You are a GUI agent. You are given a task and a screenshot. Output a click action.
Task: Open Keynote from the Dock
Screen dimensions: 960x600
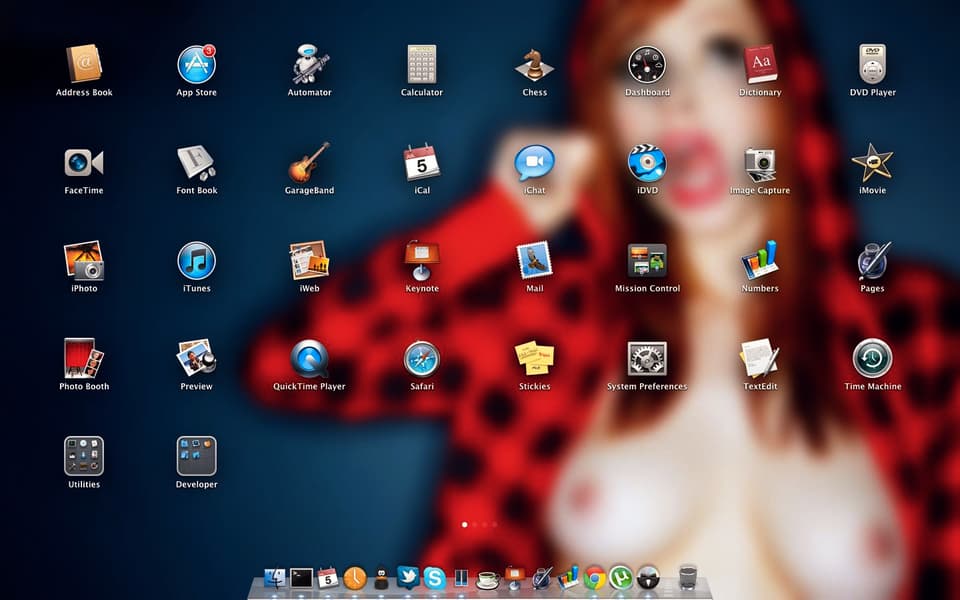[514, 579]
